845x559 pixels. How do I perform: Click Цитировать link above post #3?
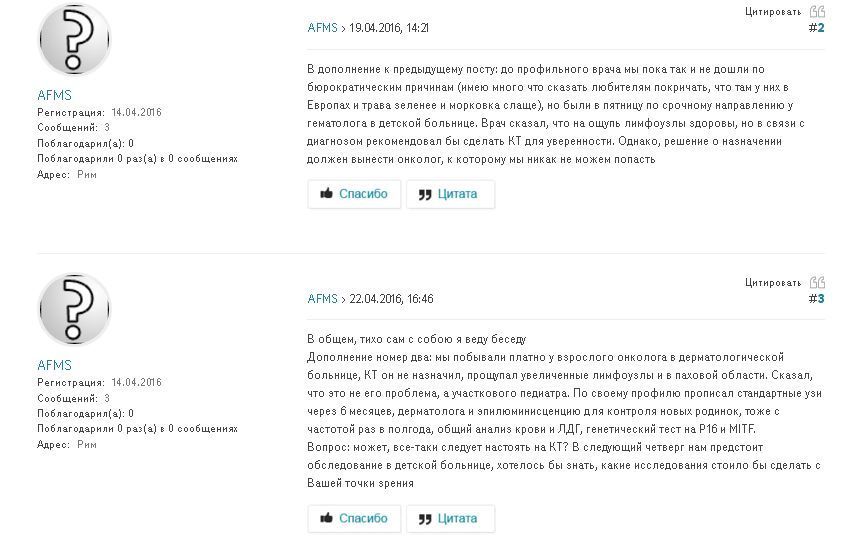(773, 282)
